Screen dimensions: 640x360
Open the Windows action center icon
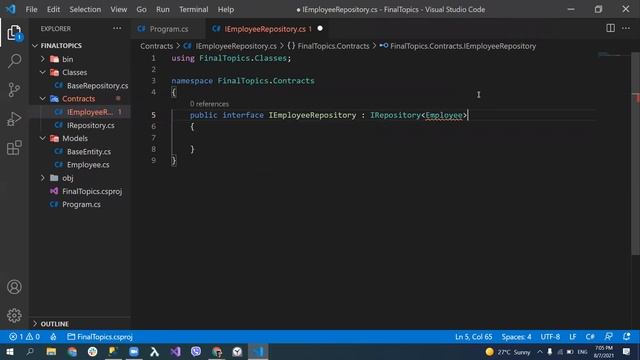click(x=627, y=352)
